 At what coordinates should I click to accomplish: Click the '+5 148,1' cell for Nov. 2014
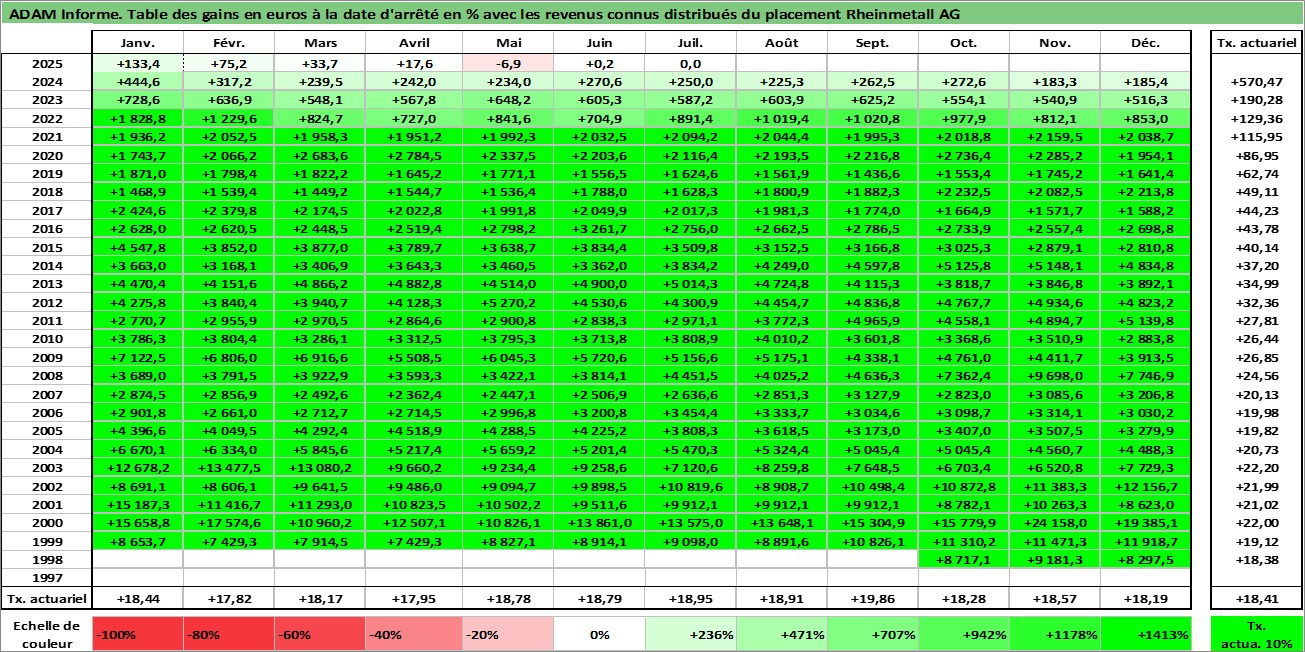[x=1054, y=266]
